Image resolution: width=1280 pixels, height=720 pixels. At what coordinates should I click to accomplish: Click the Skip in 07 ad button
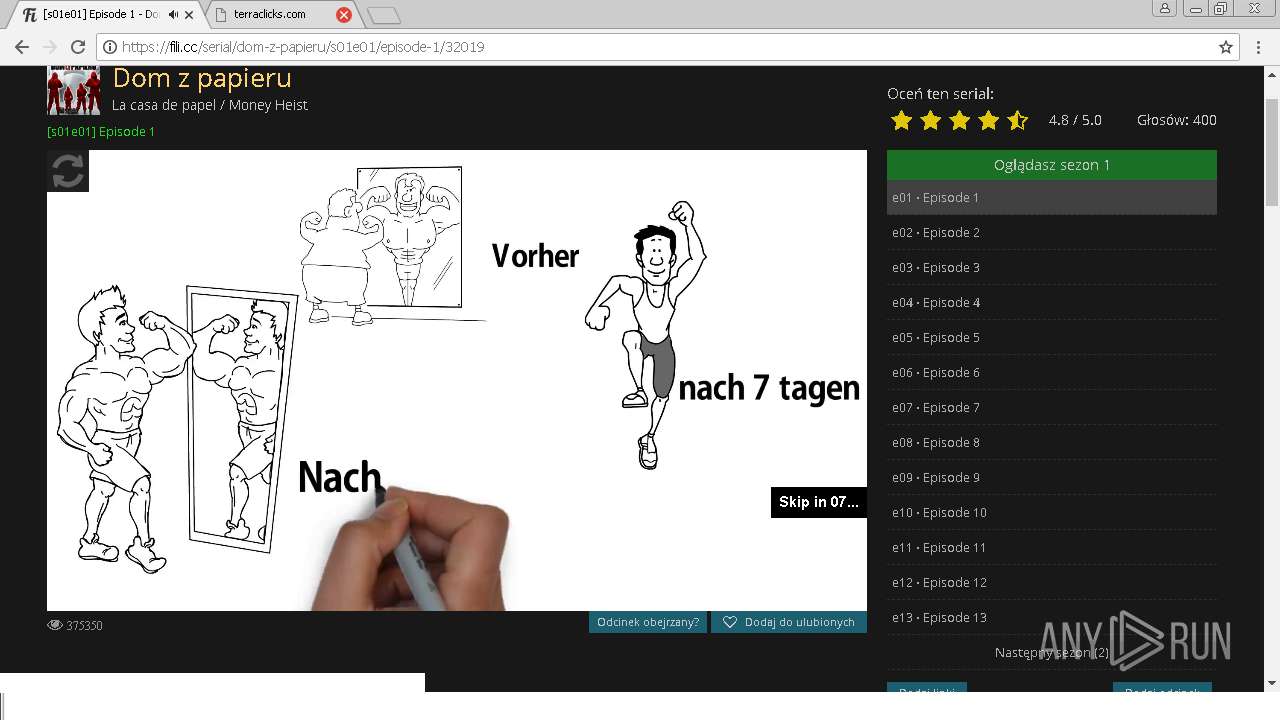[x=818, y=502]
